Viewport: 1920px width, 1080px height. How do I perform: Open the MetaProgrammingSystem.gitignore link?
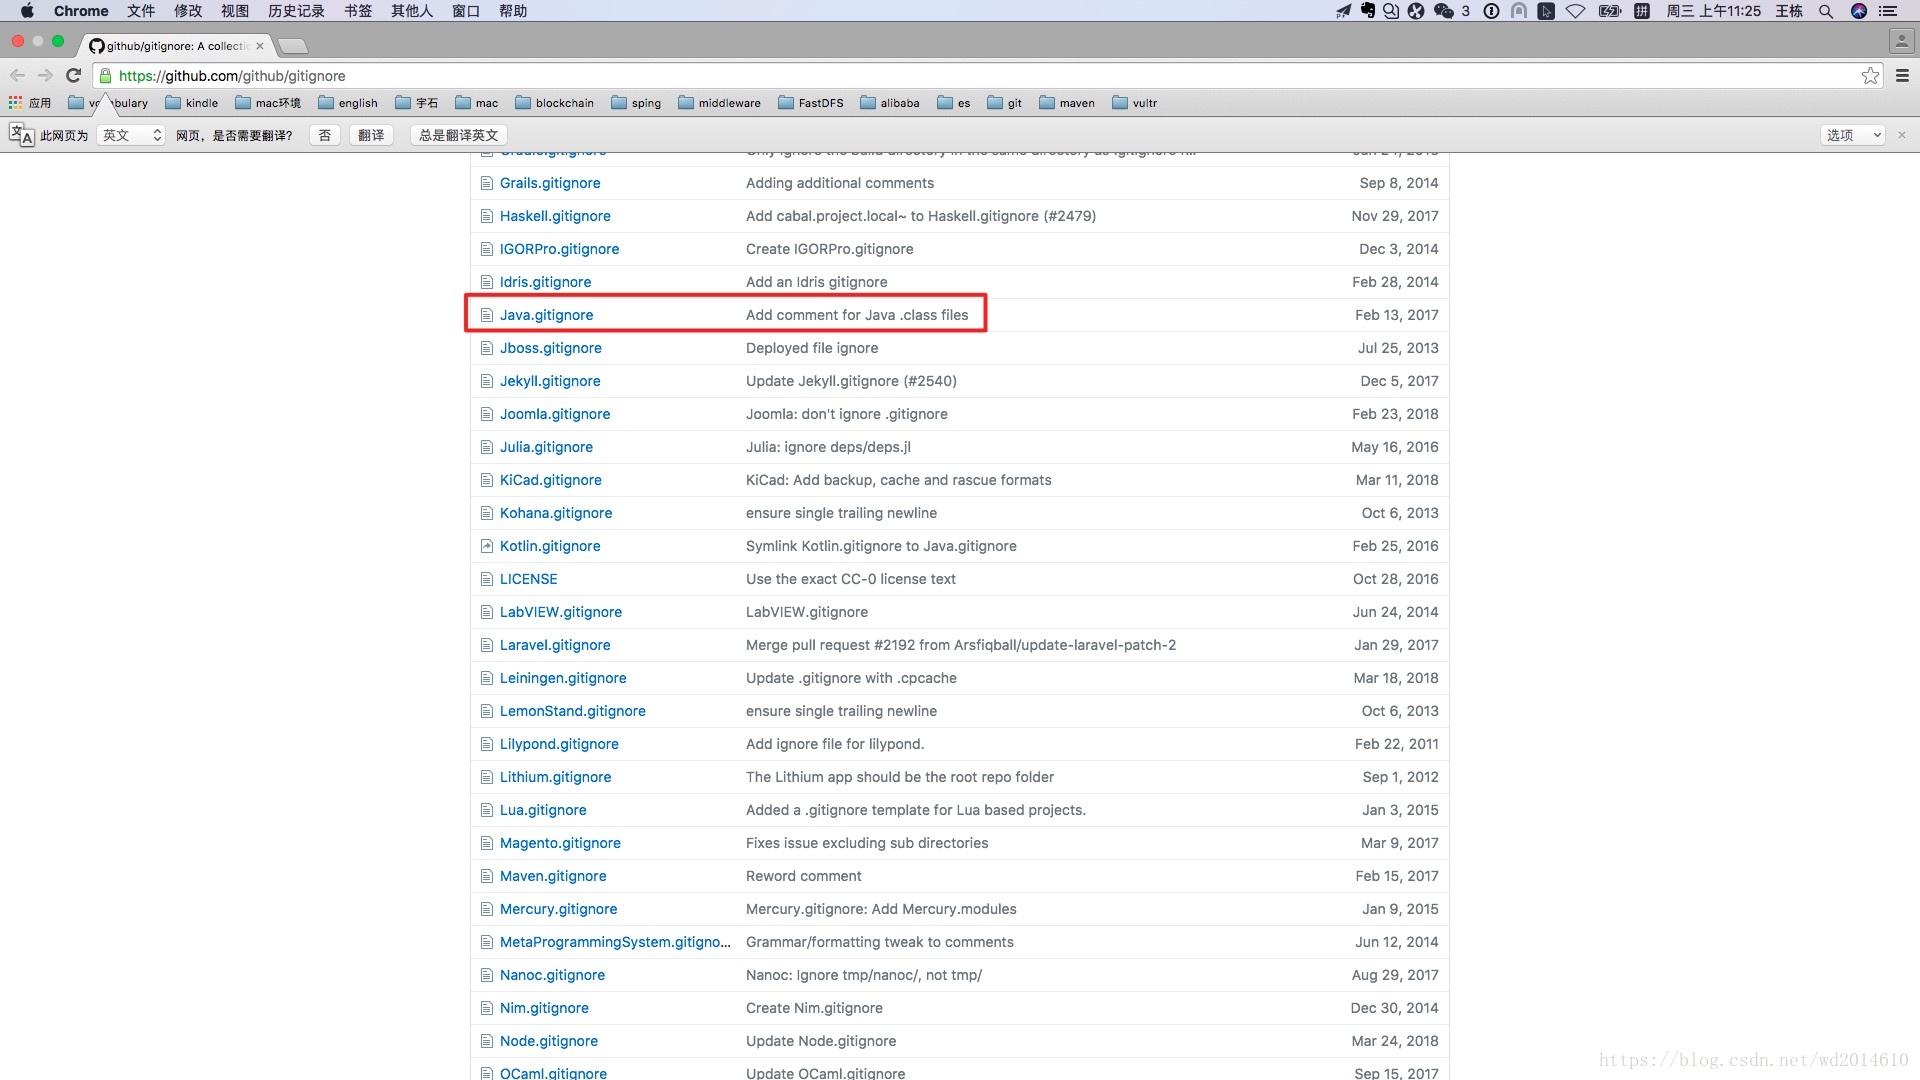615,942
